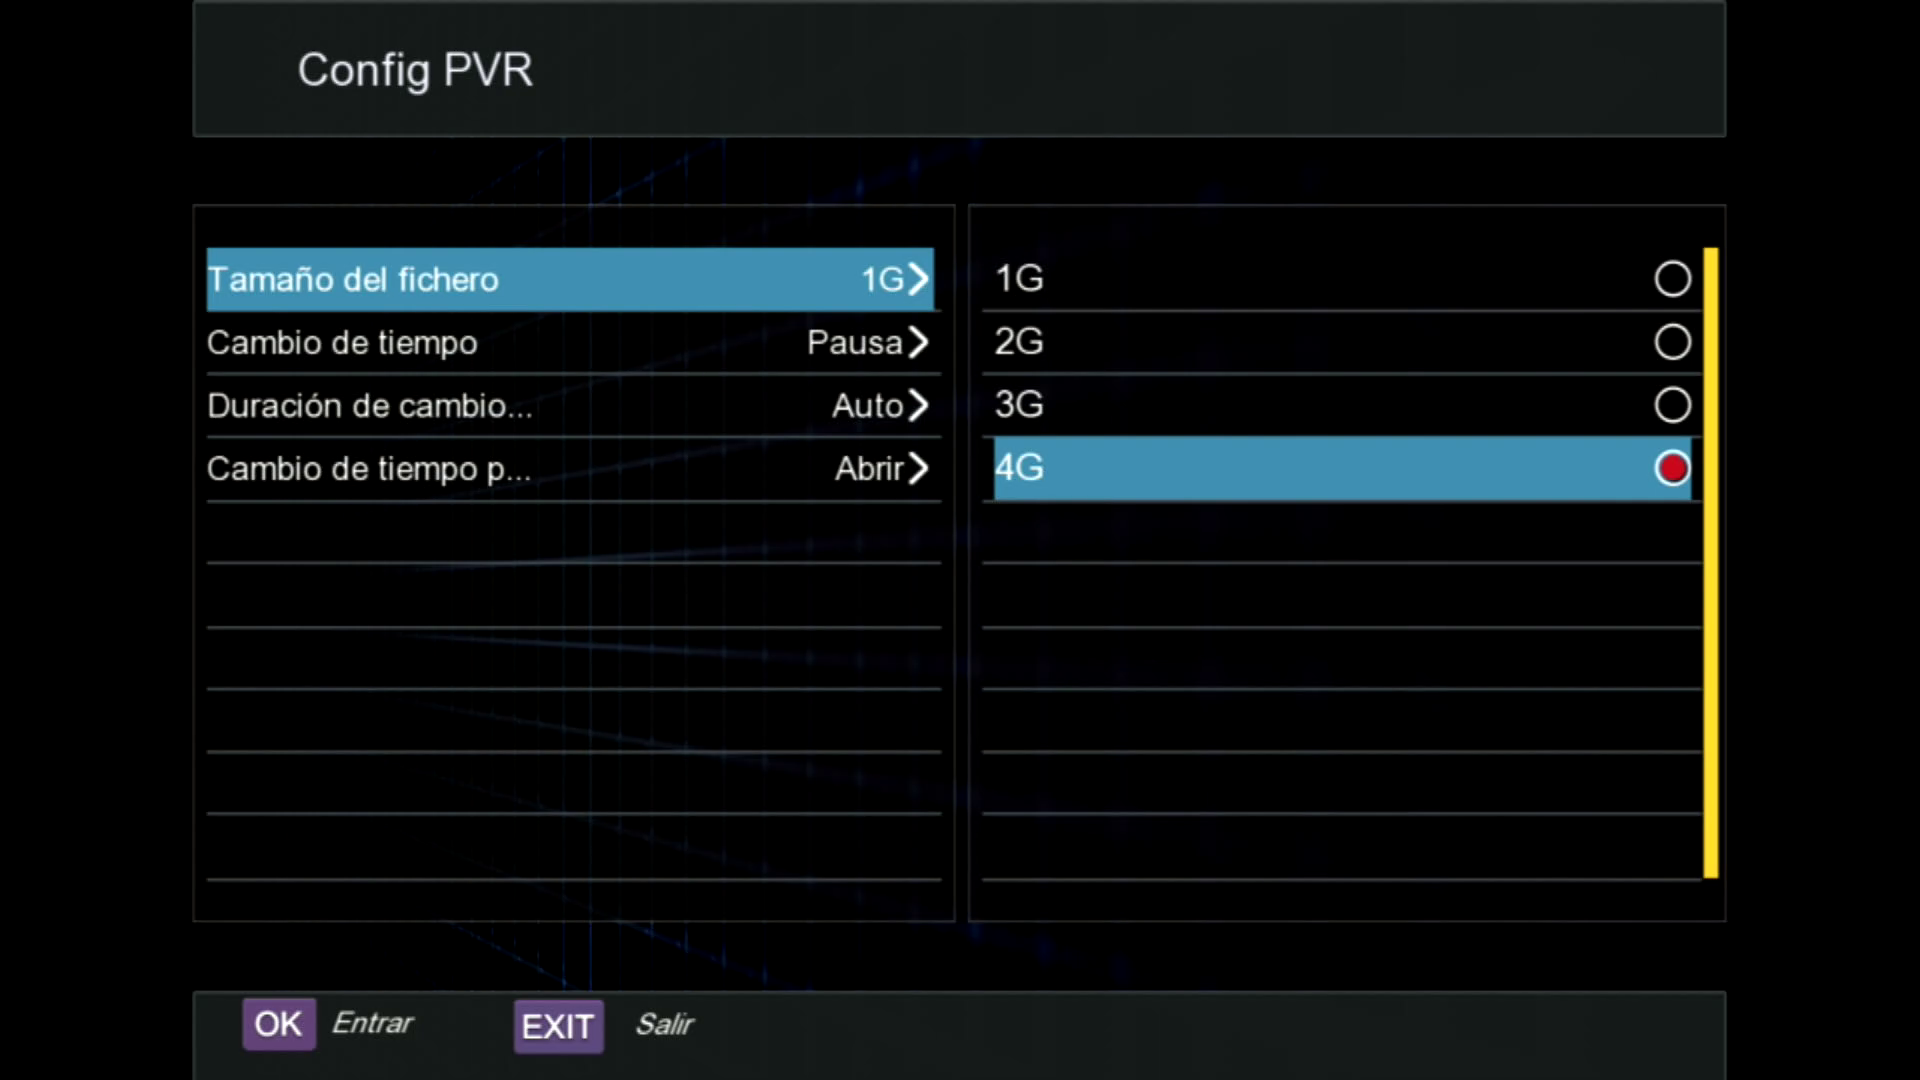Expand the Cambio de tiempo Pausa chevron
This screenshot has height=1080, width=1920.
[918, 342]
